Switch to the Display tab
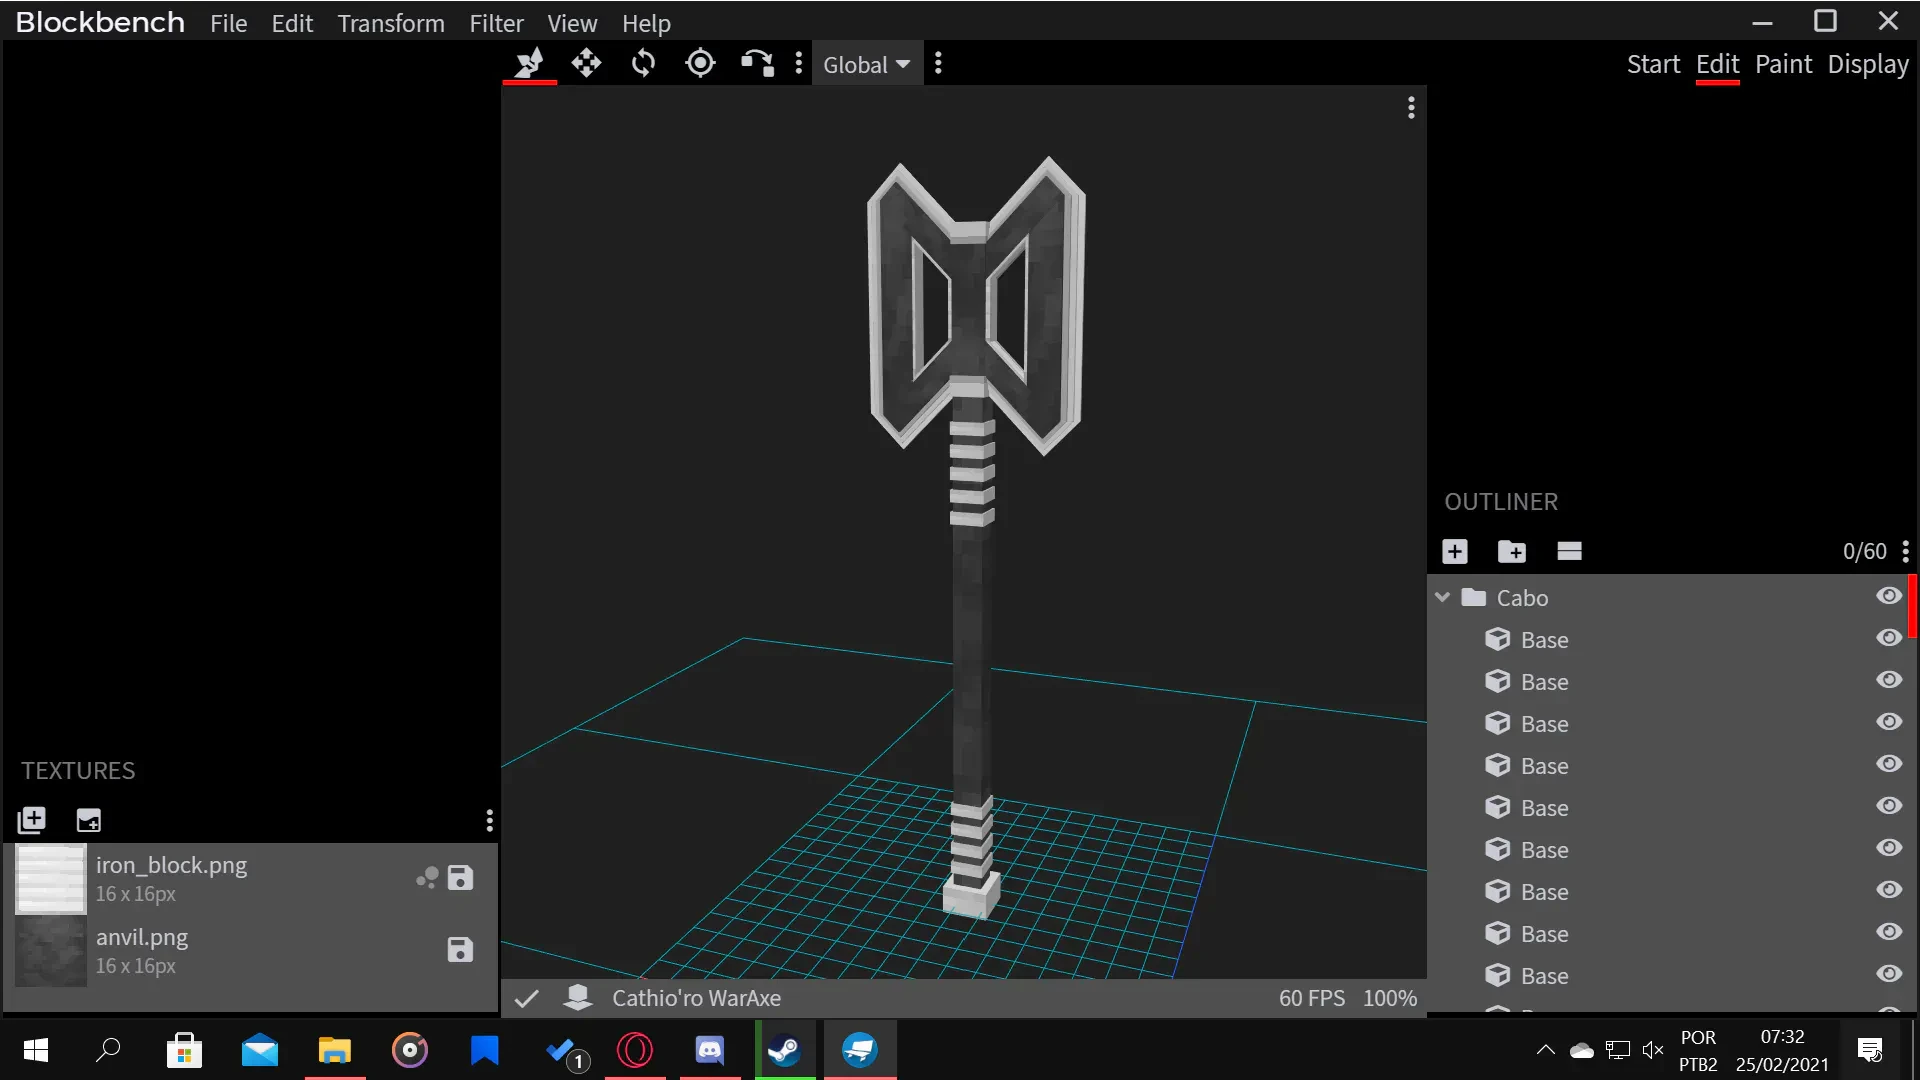Screen dimensions: 1920x1080 tap(1868, 64)
